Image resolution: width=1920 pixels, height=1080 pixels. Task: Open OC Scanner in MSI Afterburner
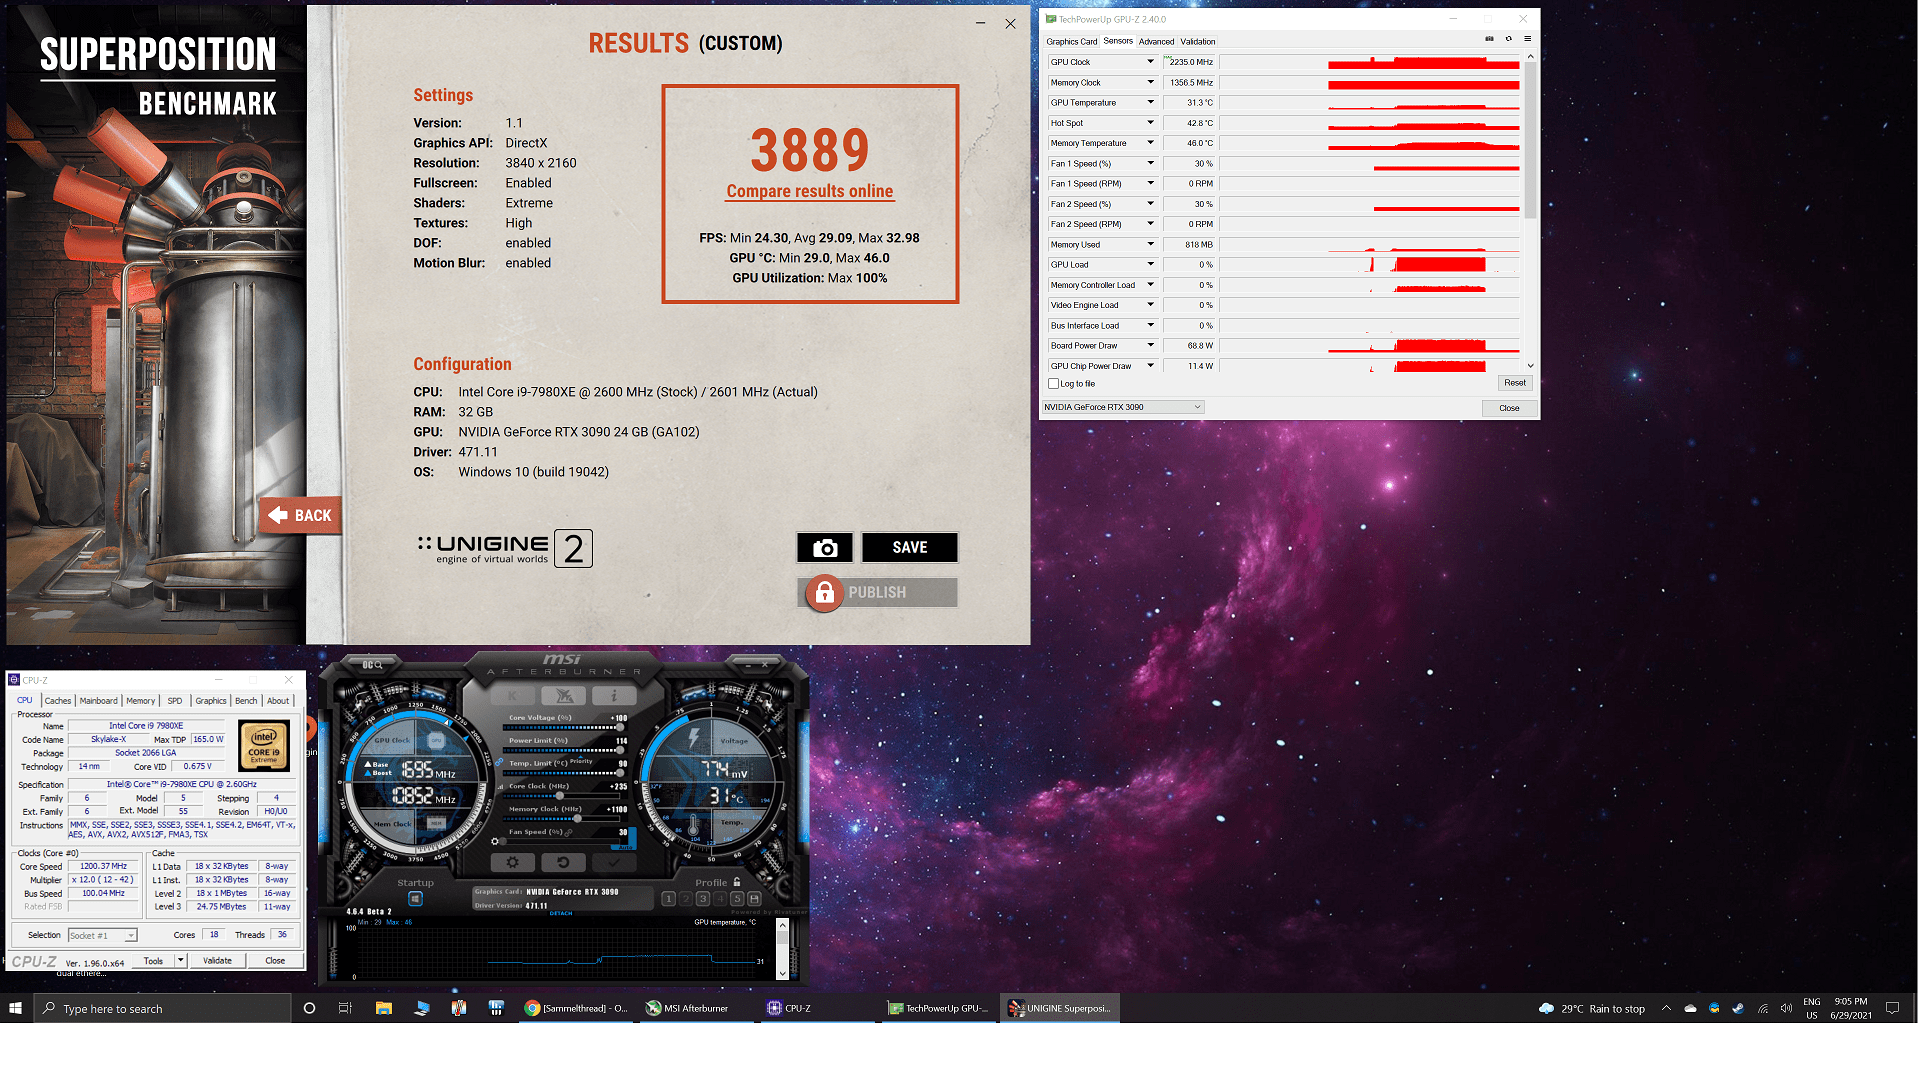[x=372, y=664]
